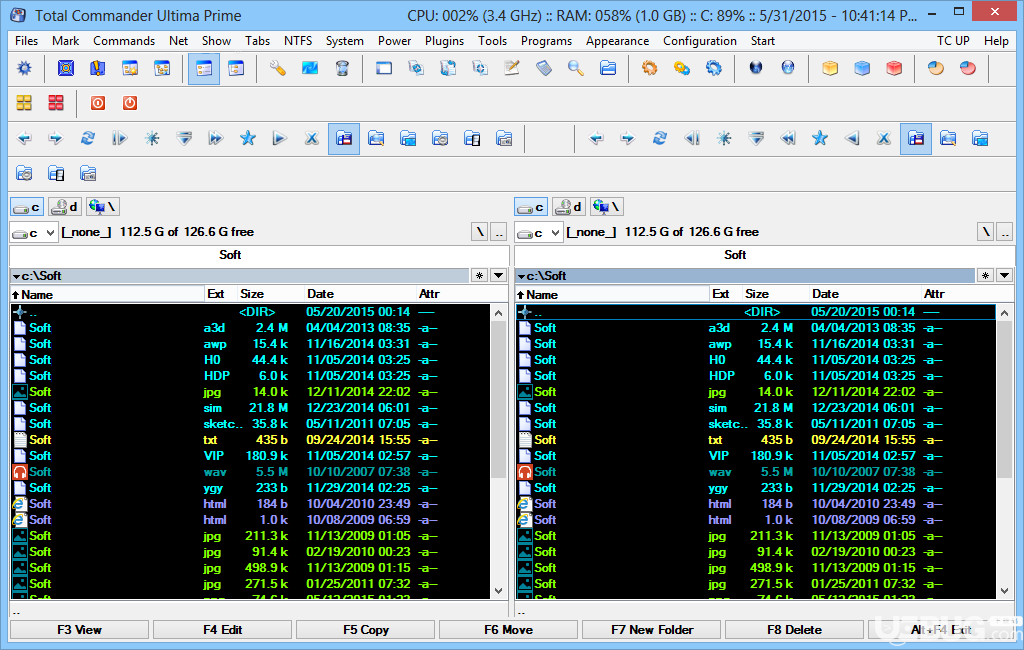
Task: Click the magnifying glass search icon
Action: click(x=575, y=68)
